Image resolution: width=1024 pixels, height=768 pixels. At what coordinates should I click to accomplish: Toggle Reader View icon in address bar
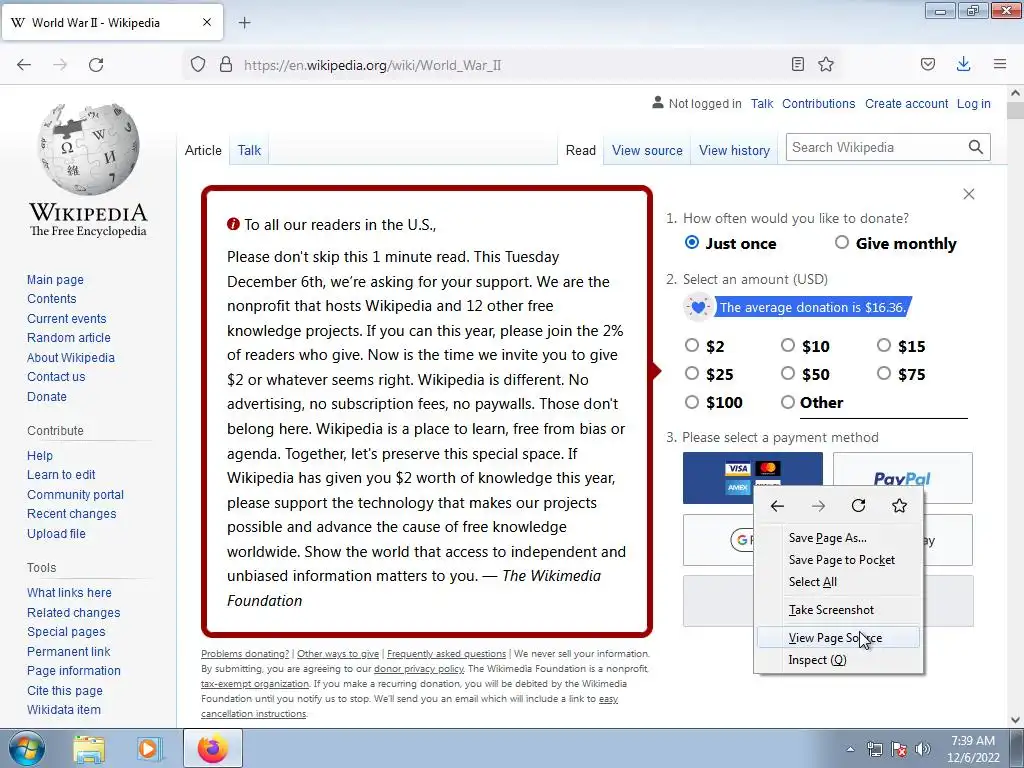797,64
